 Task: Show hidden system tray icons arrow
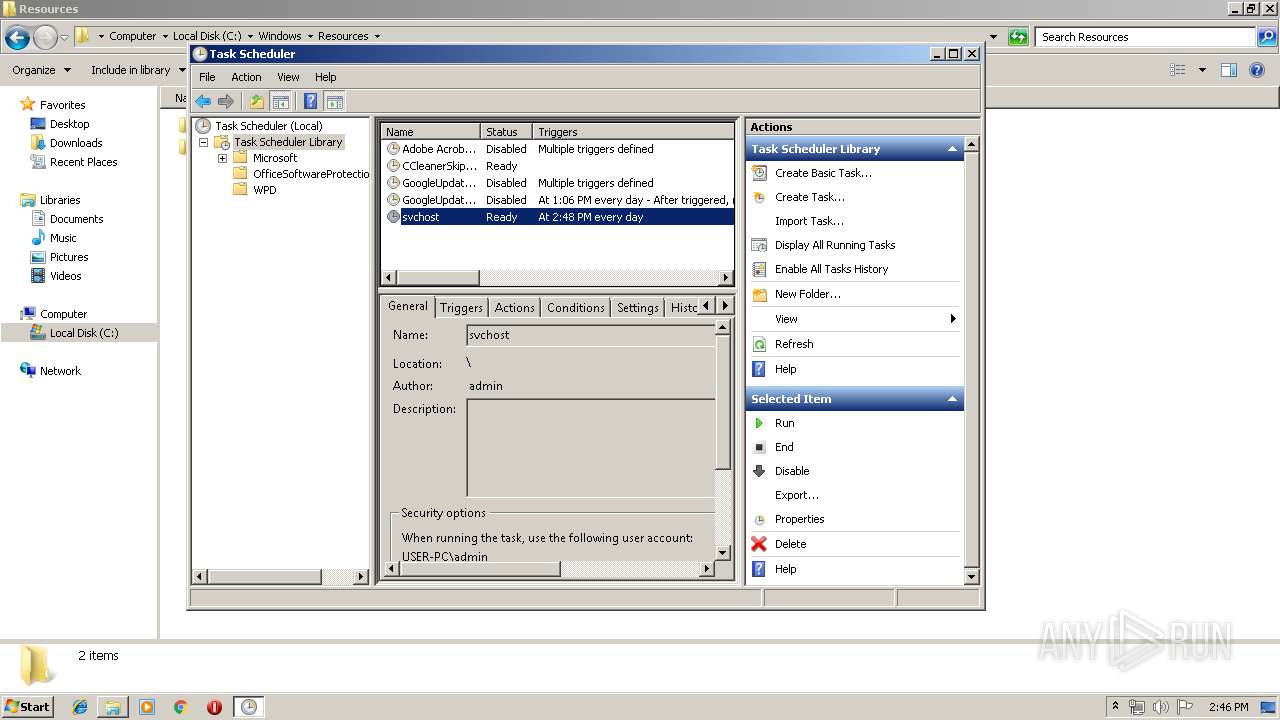(1116, 707)
